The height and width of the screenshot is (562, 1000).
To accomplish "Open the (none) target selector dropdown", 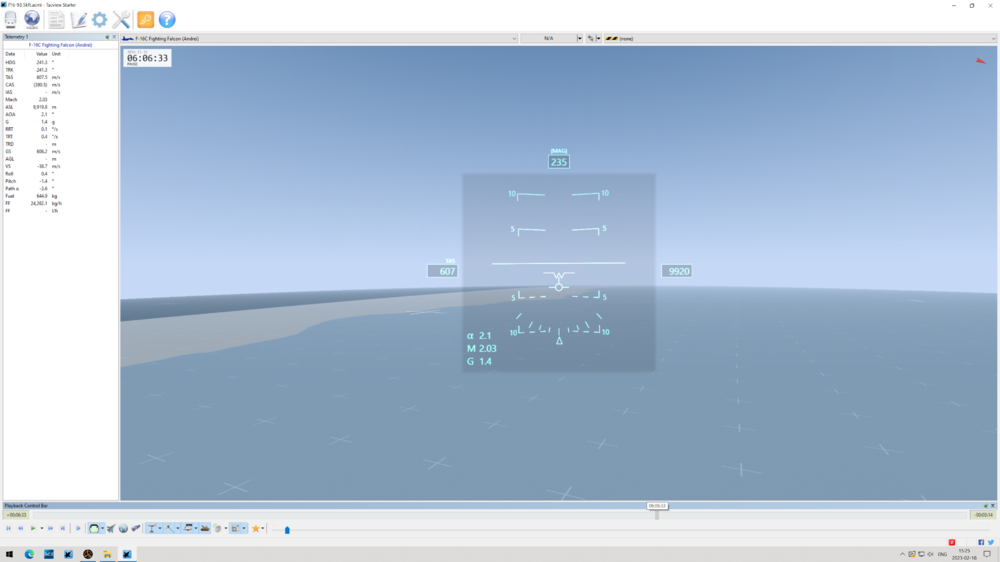I will coord(800,38).
